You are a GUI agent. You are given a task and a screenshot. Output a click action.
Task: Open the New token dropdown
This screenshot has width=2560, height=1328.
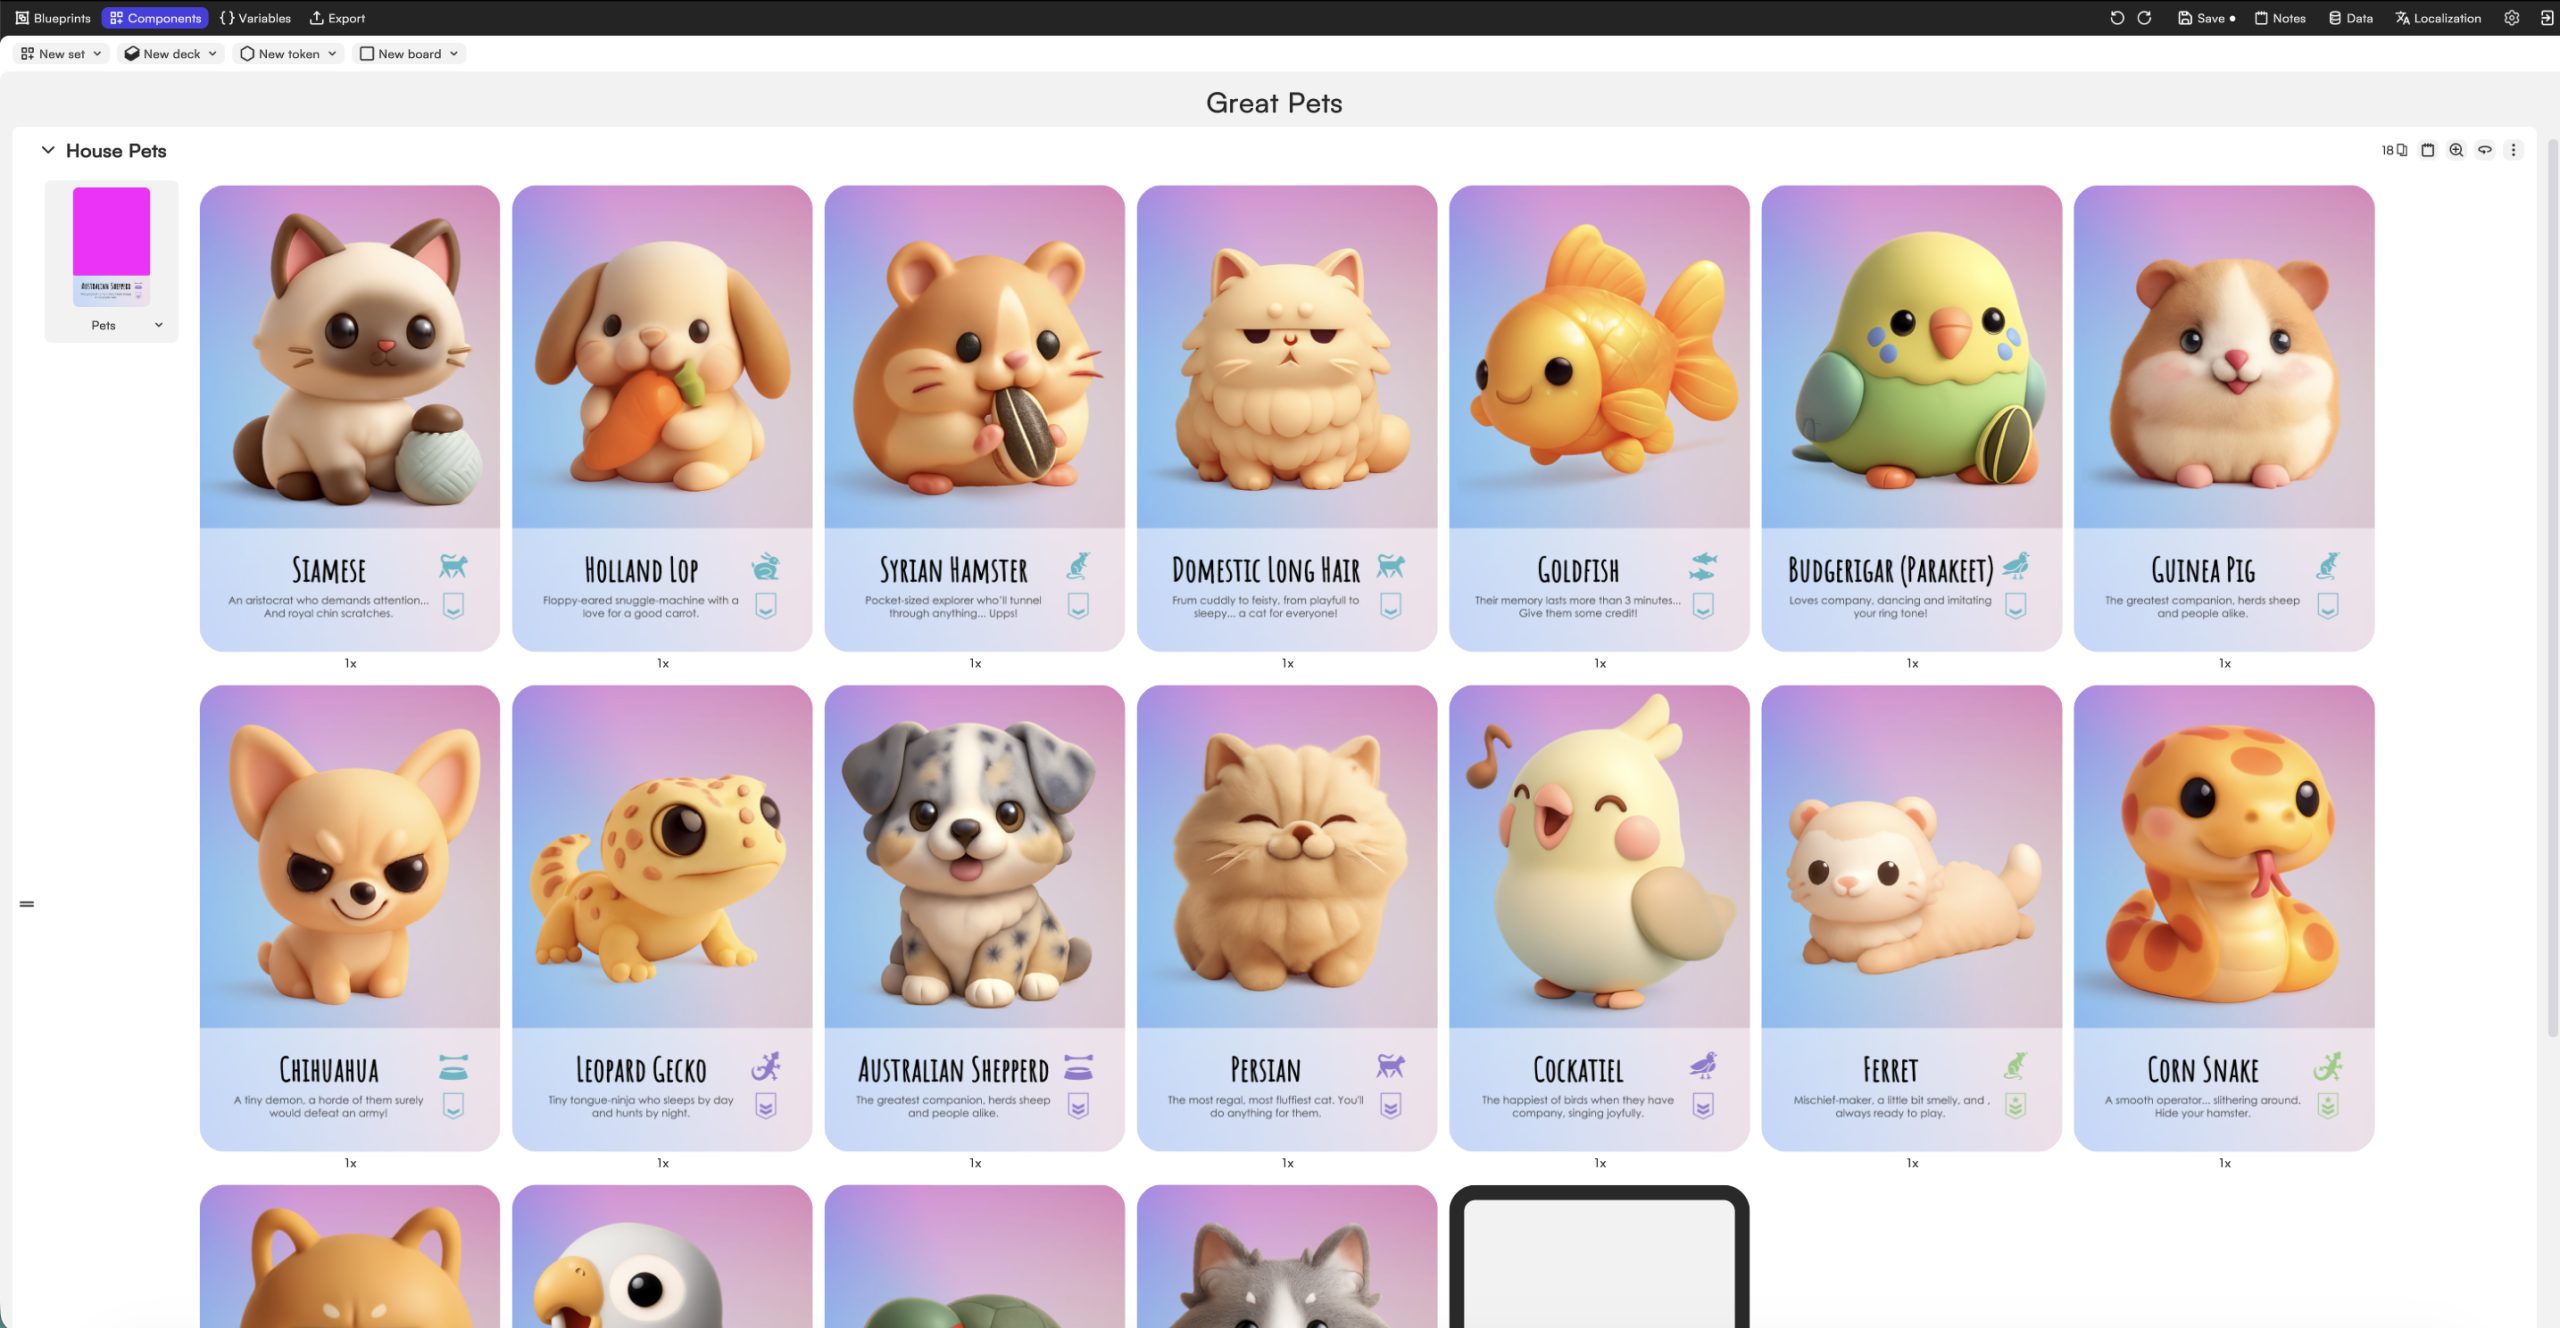tap(288, 54)
